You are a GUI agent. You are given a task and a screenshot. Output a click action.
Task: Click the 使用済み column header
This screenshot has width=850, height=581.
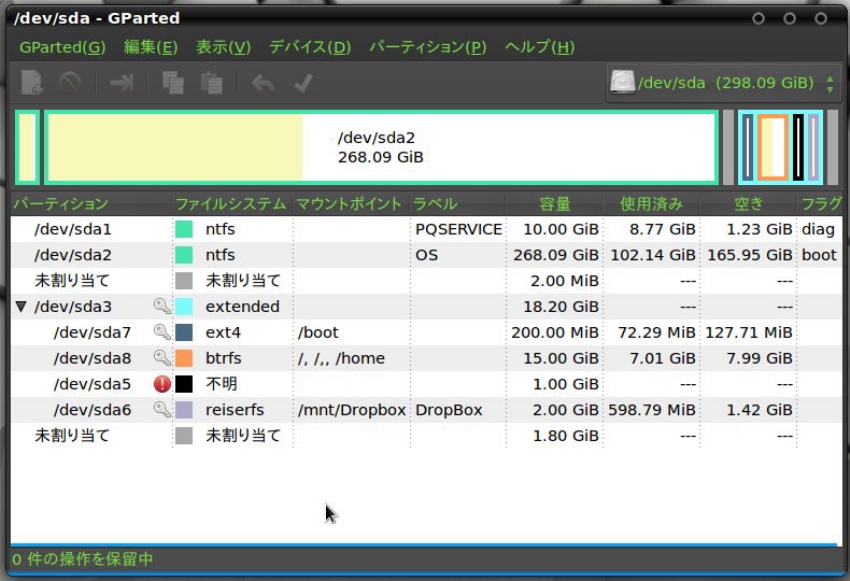point(651,204)
